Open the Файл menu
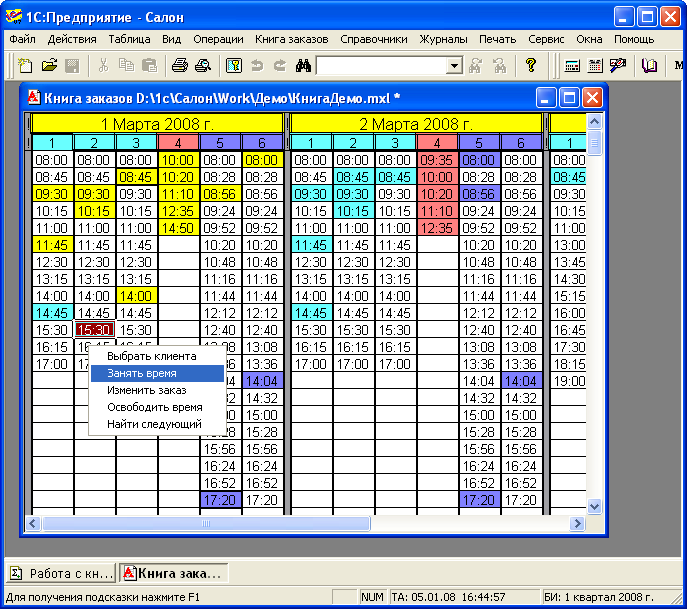 22,39
